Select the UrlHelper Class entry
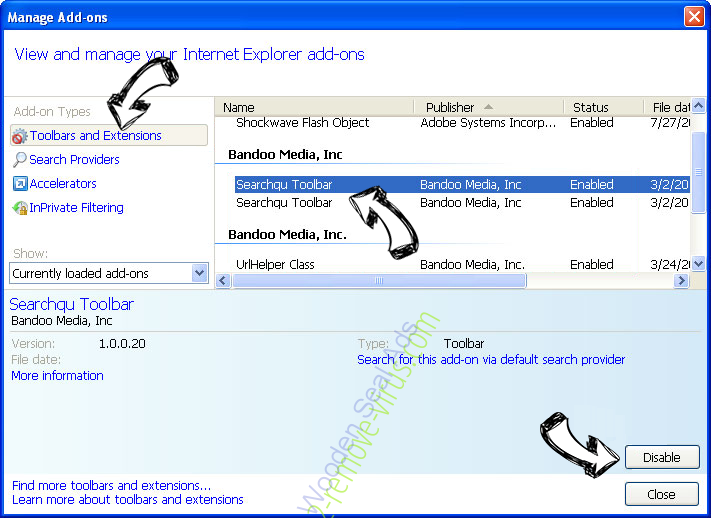This screenshot has width=711, height=518. point(275,265)
